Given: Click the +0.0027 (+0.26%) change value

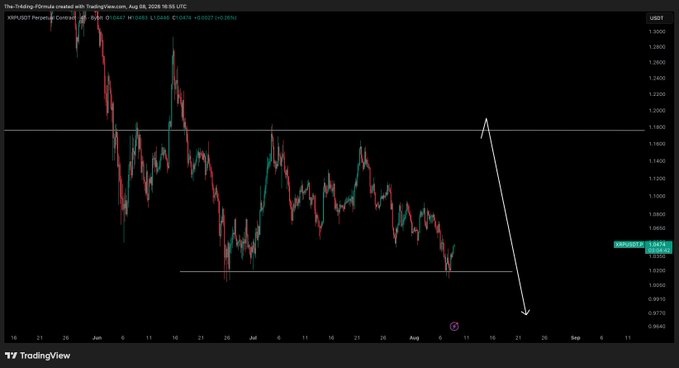Looking at the screenshot, I should click(x=215, y=18).
